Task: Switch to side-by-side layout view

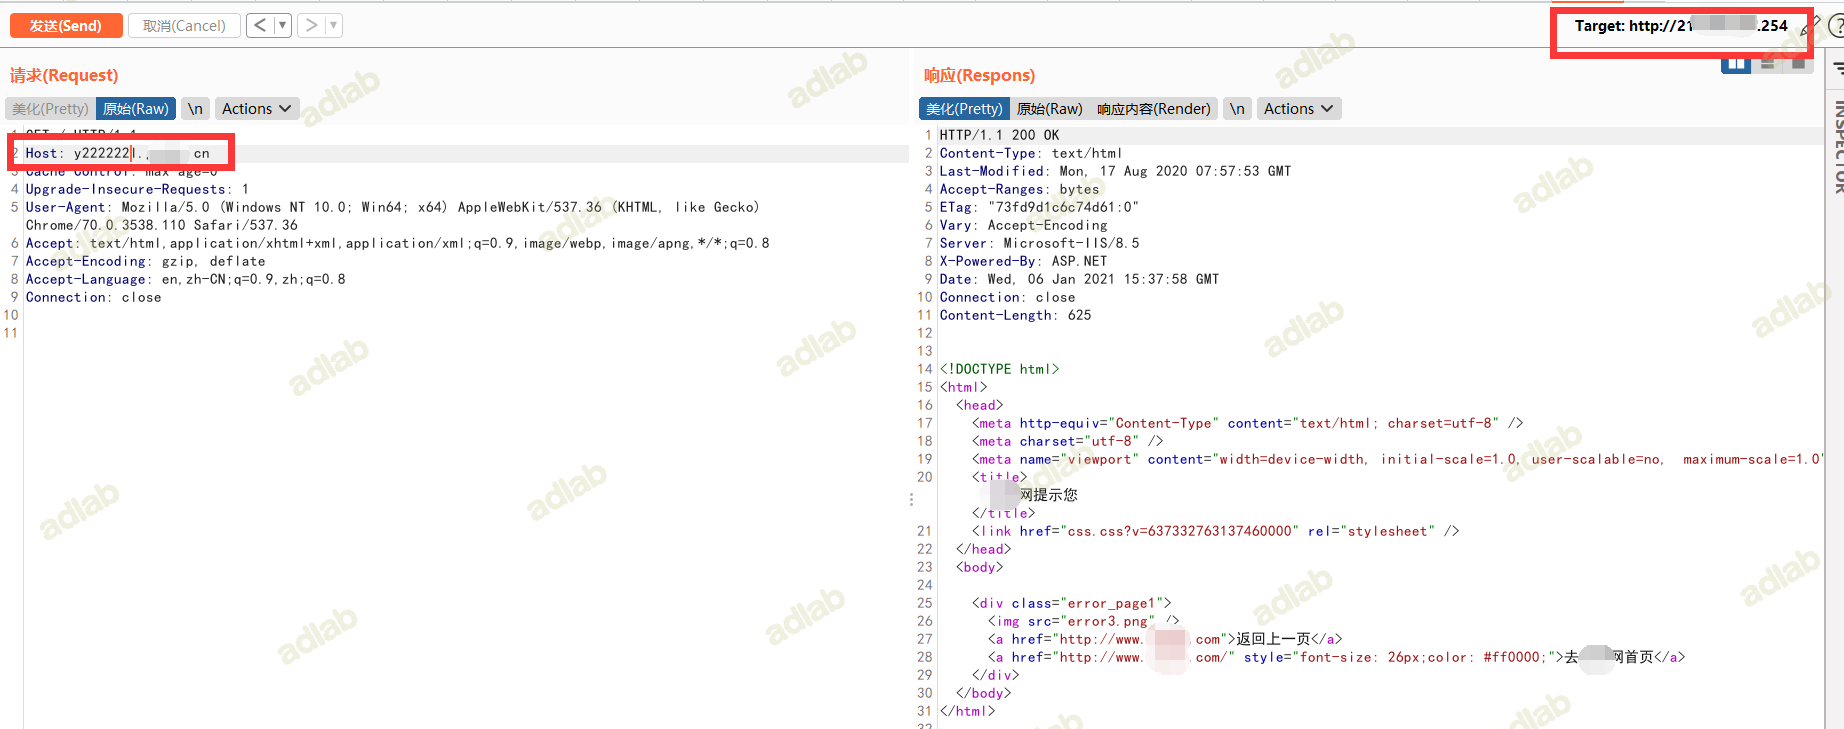Action: 1736,64
